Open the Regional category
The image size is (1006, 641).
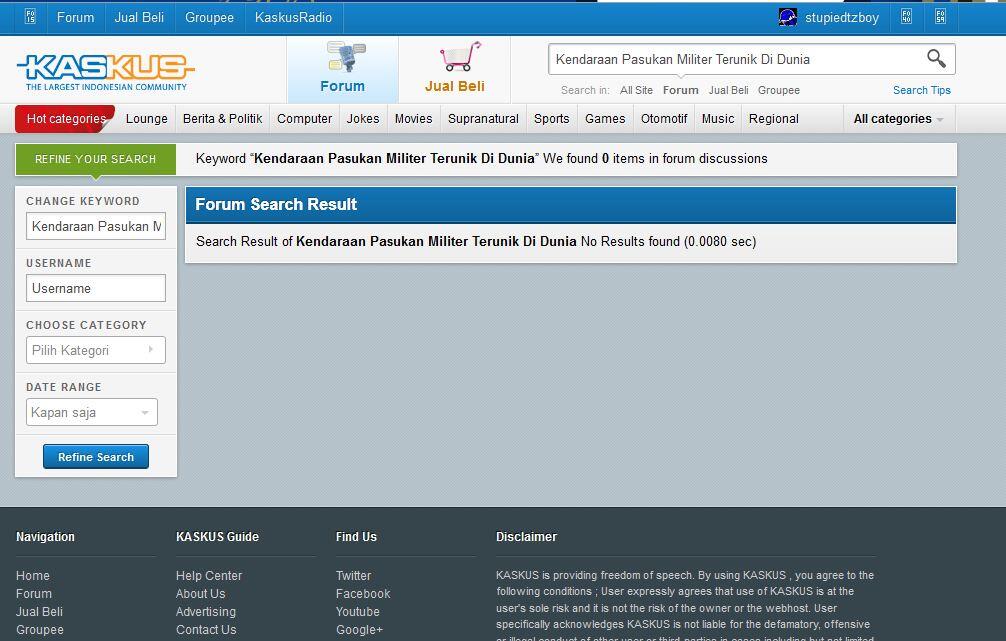point(773,119)
